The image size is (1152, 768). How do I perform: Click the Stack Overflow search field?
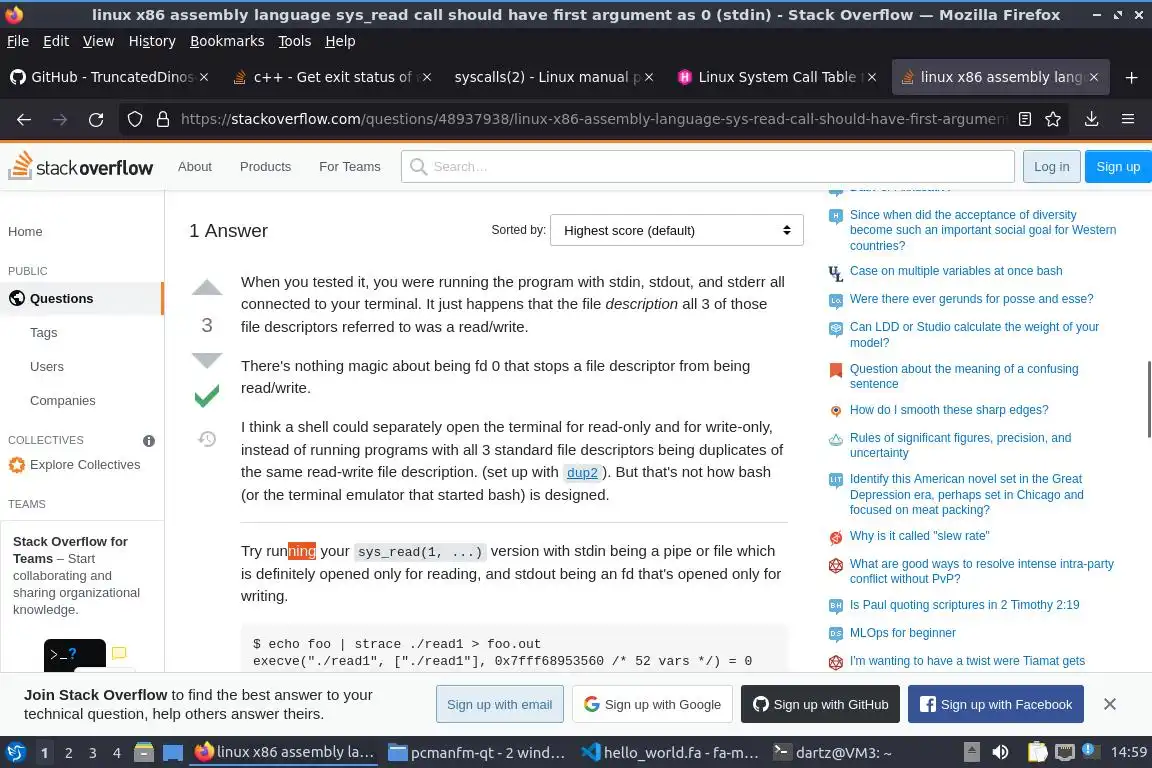click(708, 167)
